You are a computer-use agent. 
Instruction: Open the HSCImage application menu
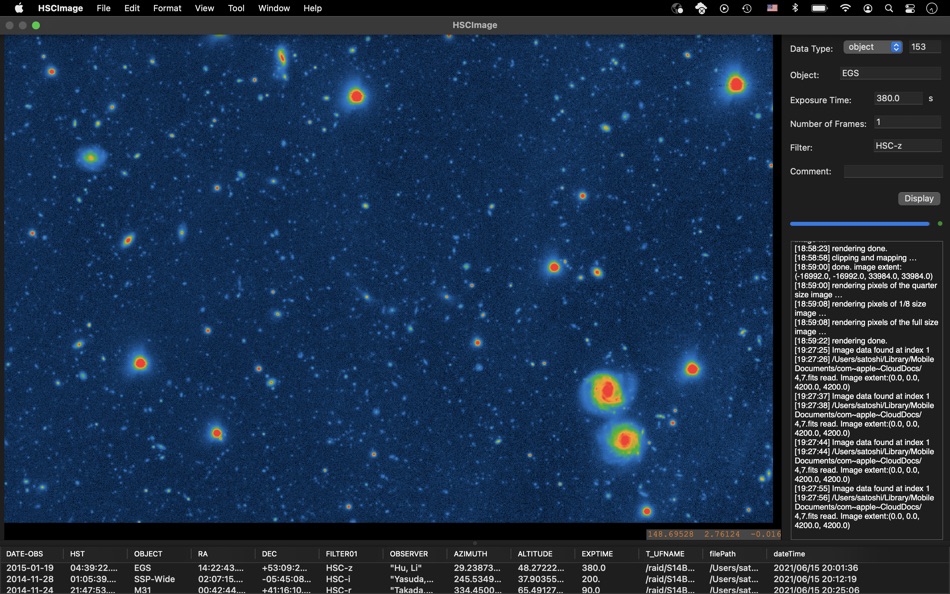pyautogui.click(x=61, y=8)
